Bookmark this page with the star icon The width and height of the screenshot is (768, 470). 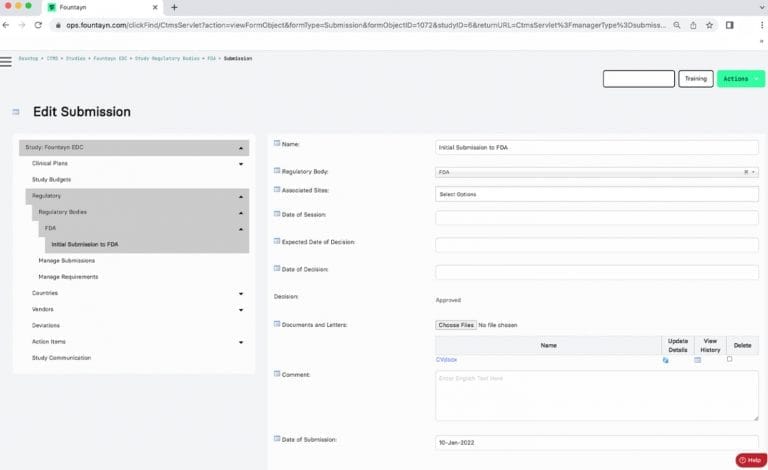click(x=709, y=25)
